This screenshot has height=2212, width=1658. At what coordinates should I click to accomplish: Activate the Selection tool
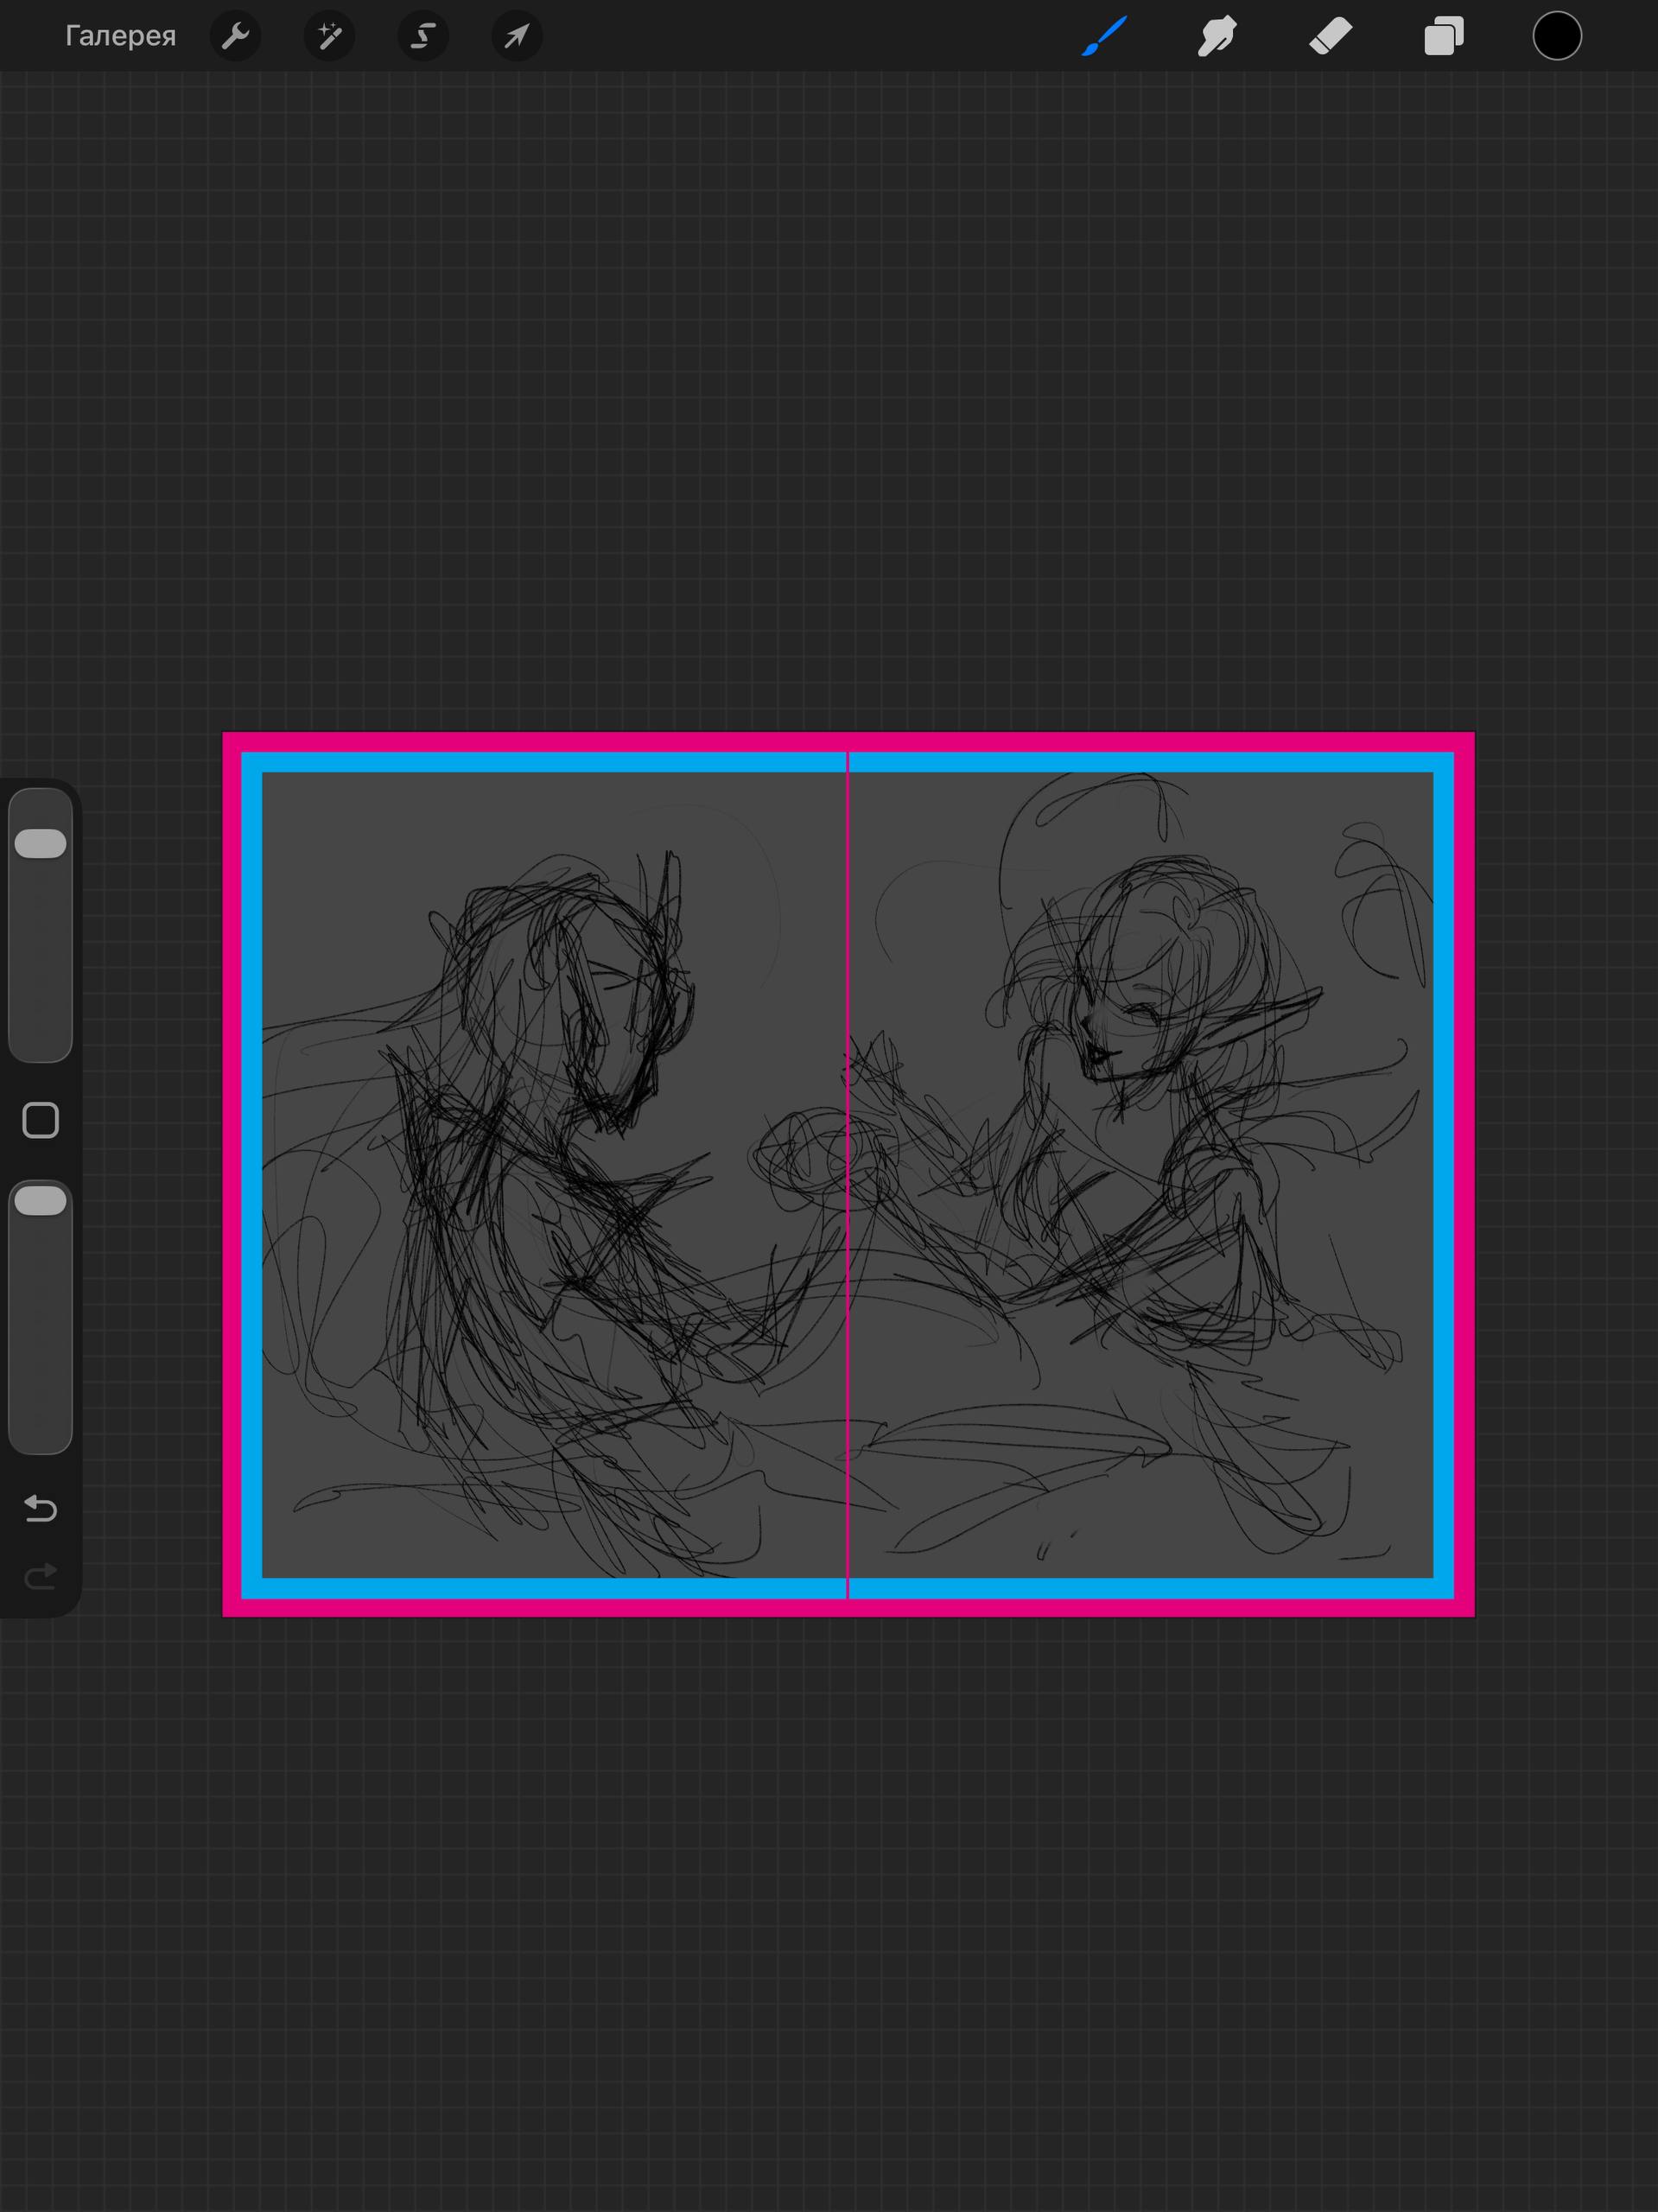423,37
